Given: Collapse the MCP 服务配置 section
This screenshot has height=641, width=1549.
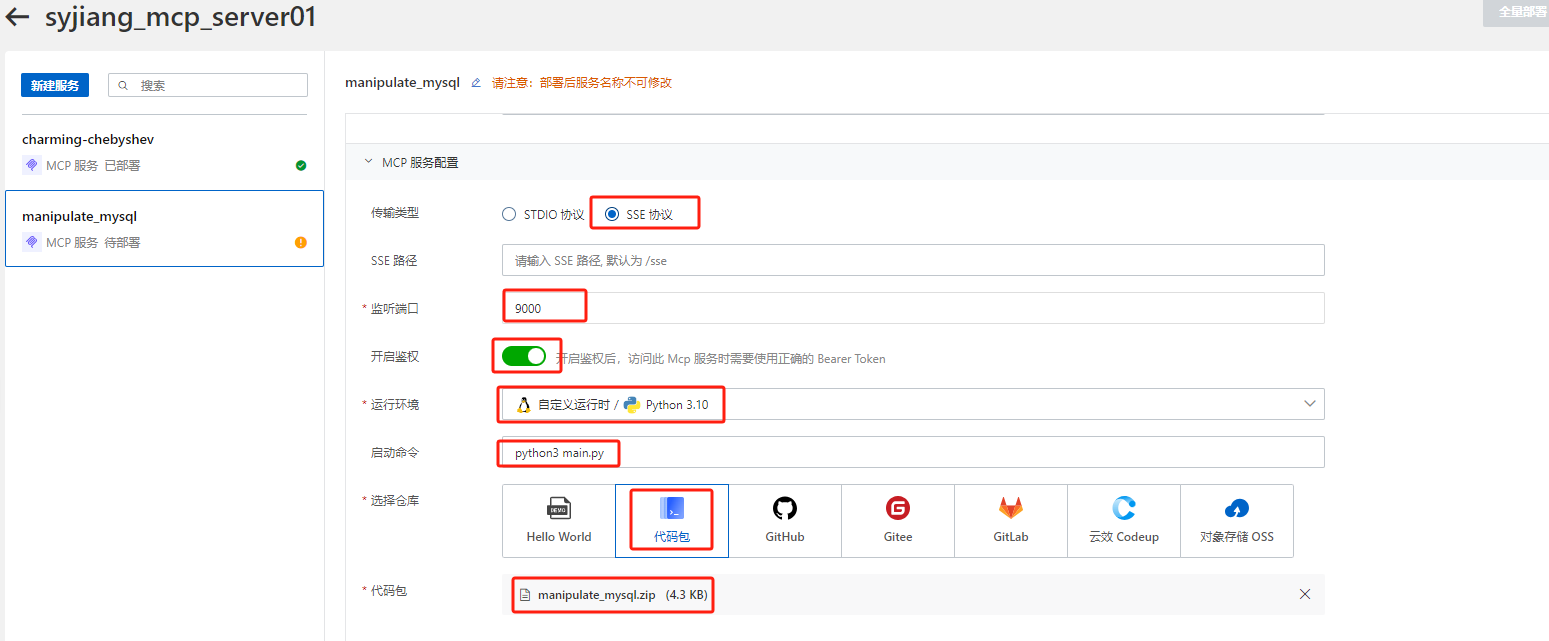Looking at the screenshot, I should point(368,162).
